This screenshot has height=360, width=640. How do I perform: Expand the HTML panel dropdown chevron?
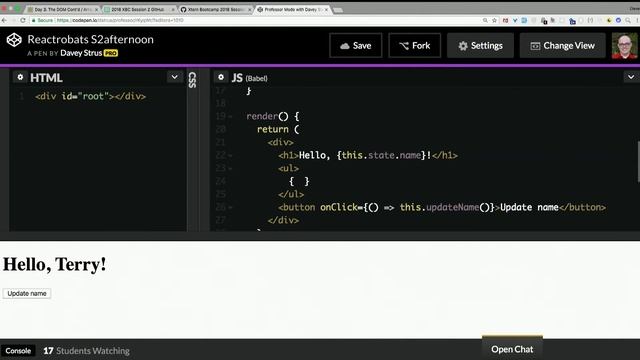click(x=175, y=77)
